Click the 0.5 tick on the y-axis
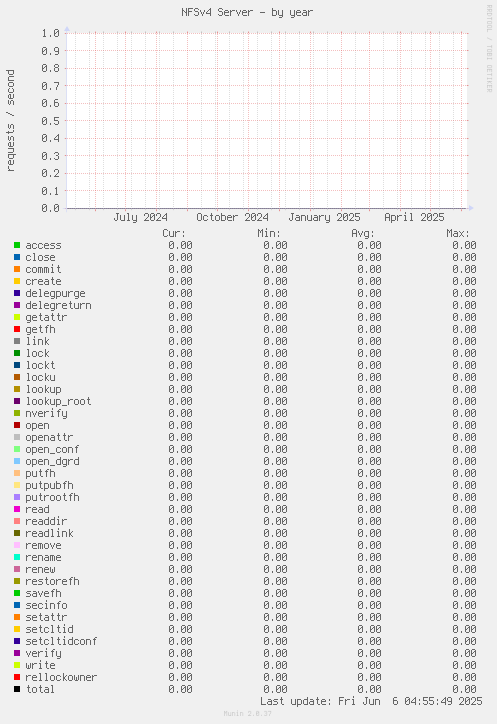The height and width of the screenshot is (724, 497). [x=50, y=121]
